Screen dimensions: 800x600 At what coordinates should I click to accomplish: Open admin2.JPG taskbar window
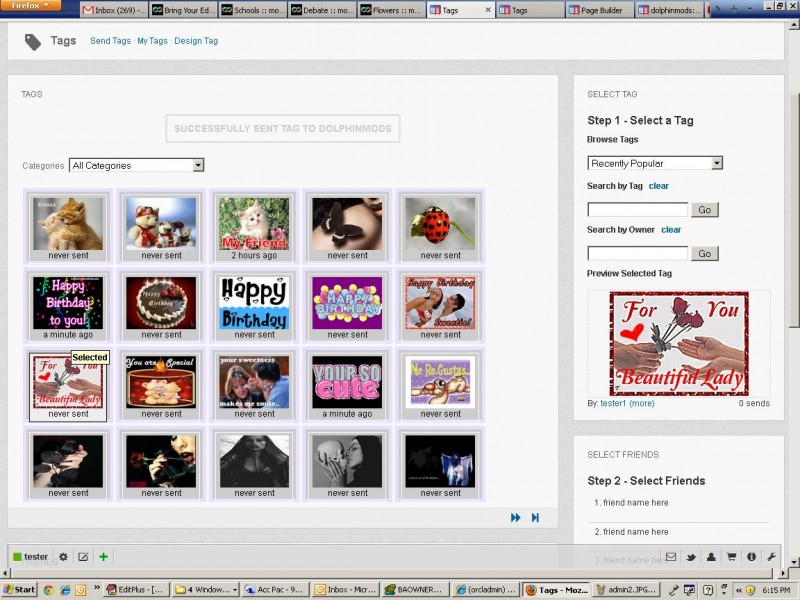tap(628, 590)
